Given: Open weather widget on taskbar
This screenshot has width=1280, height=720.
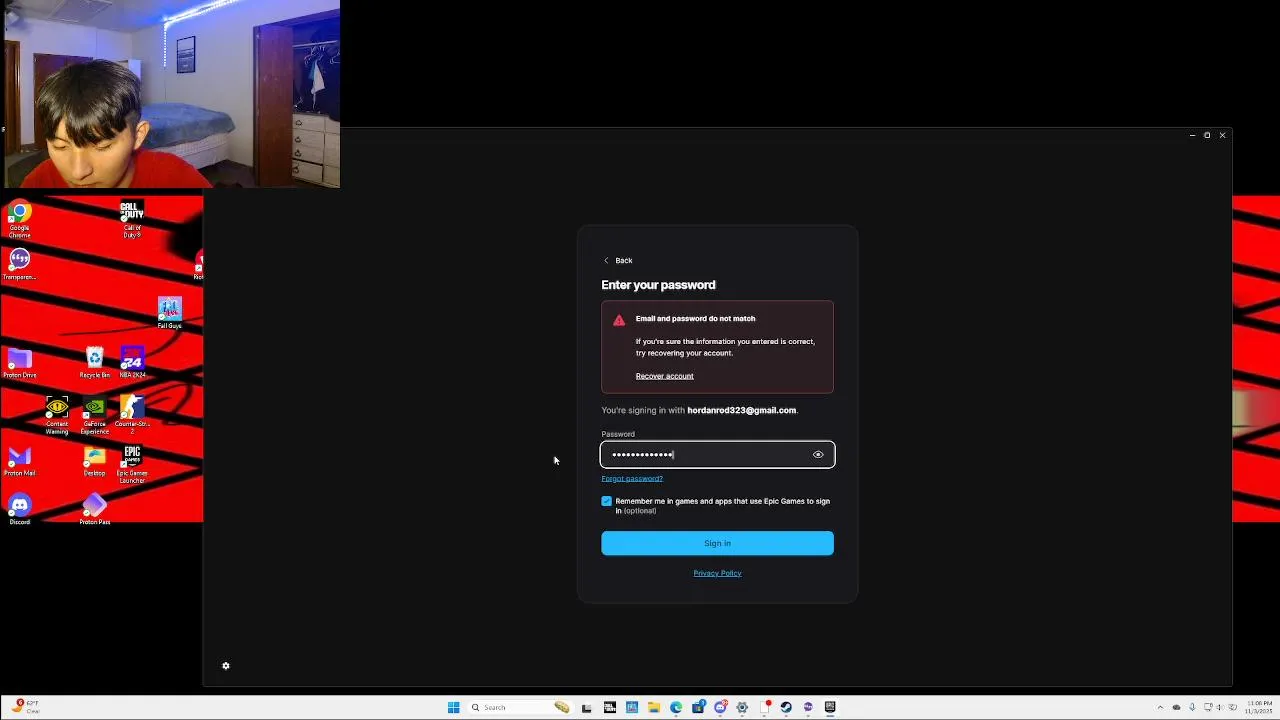Looking at the screenshot, I should 25,707.
